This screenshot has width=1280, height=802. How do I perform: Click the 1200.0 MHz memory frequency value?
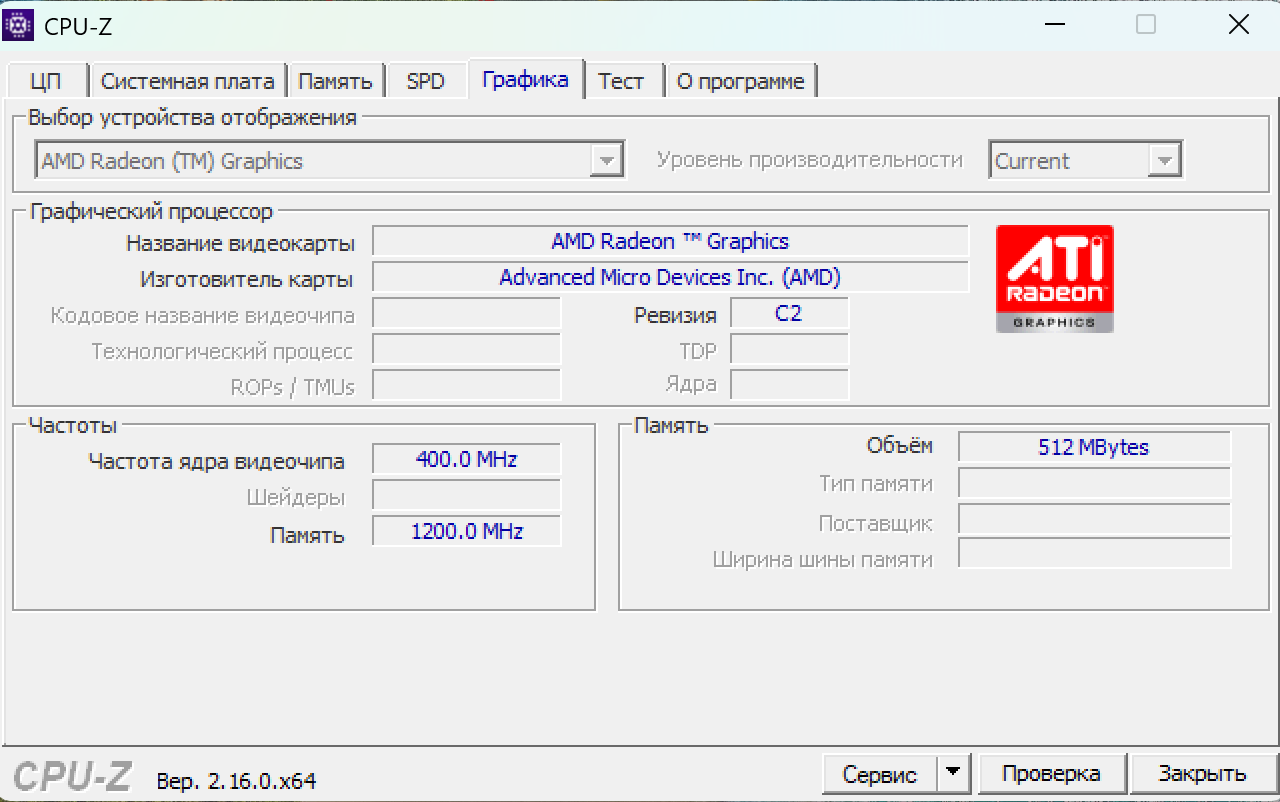[467, 531]
